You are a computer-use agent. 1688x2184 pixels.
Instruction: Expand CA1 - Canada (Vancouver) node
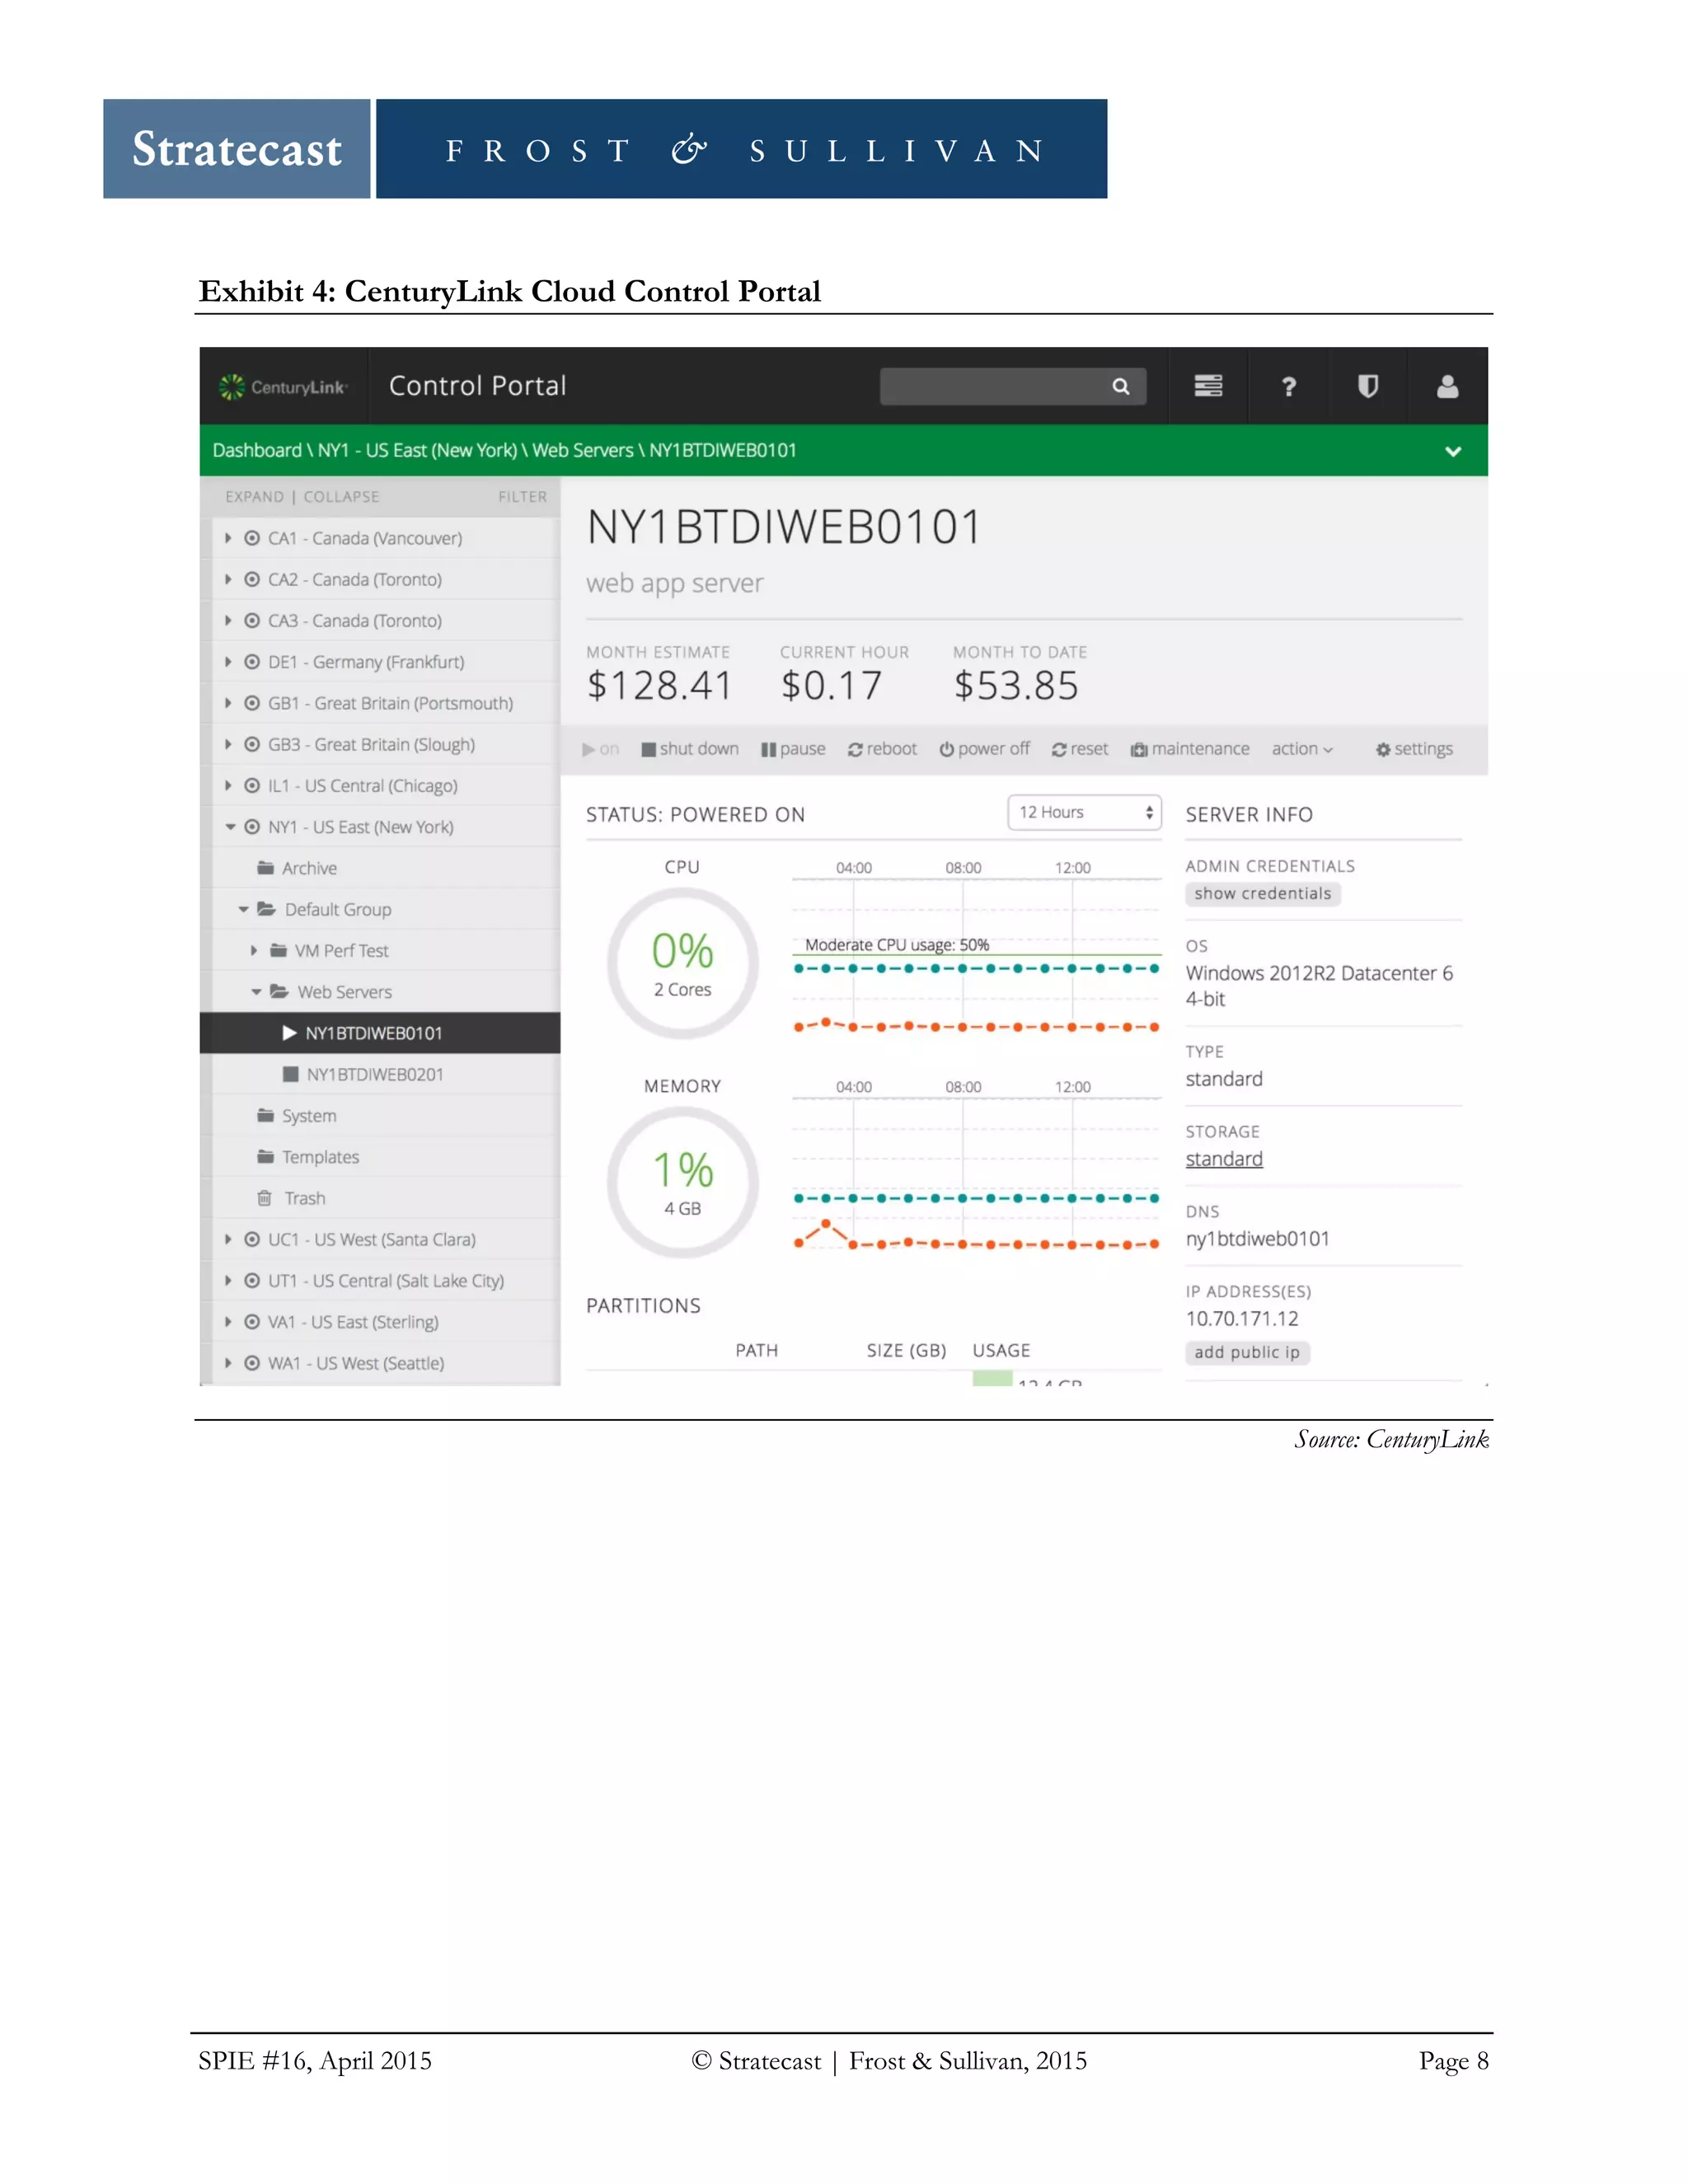[228, 538]
